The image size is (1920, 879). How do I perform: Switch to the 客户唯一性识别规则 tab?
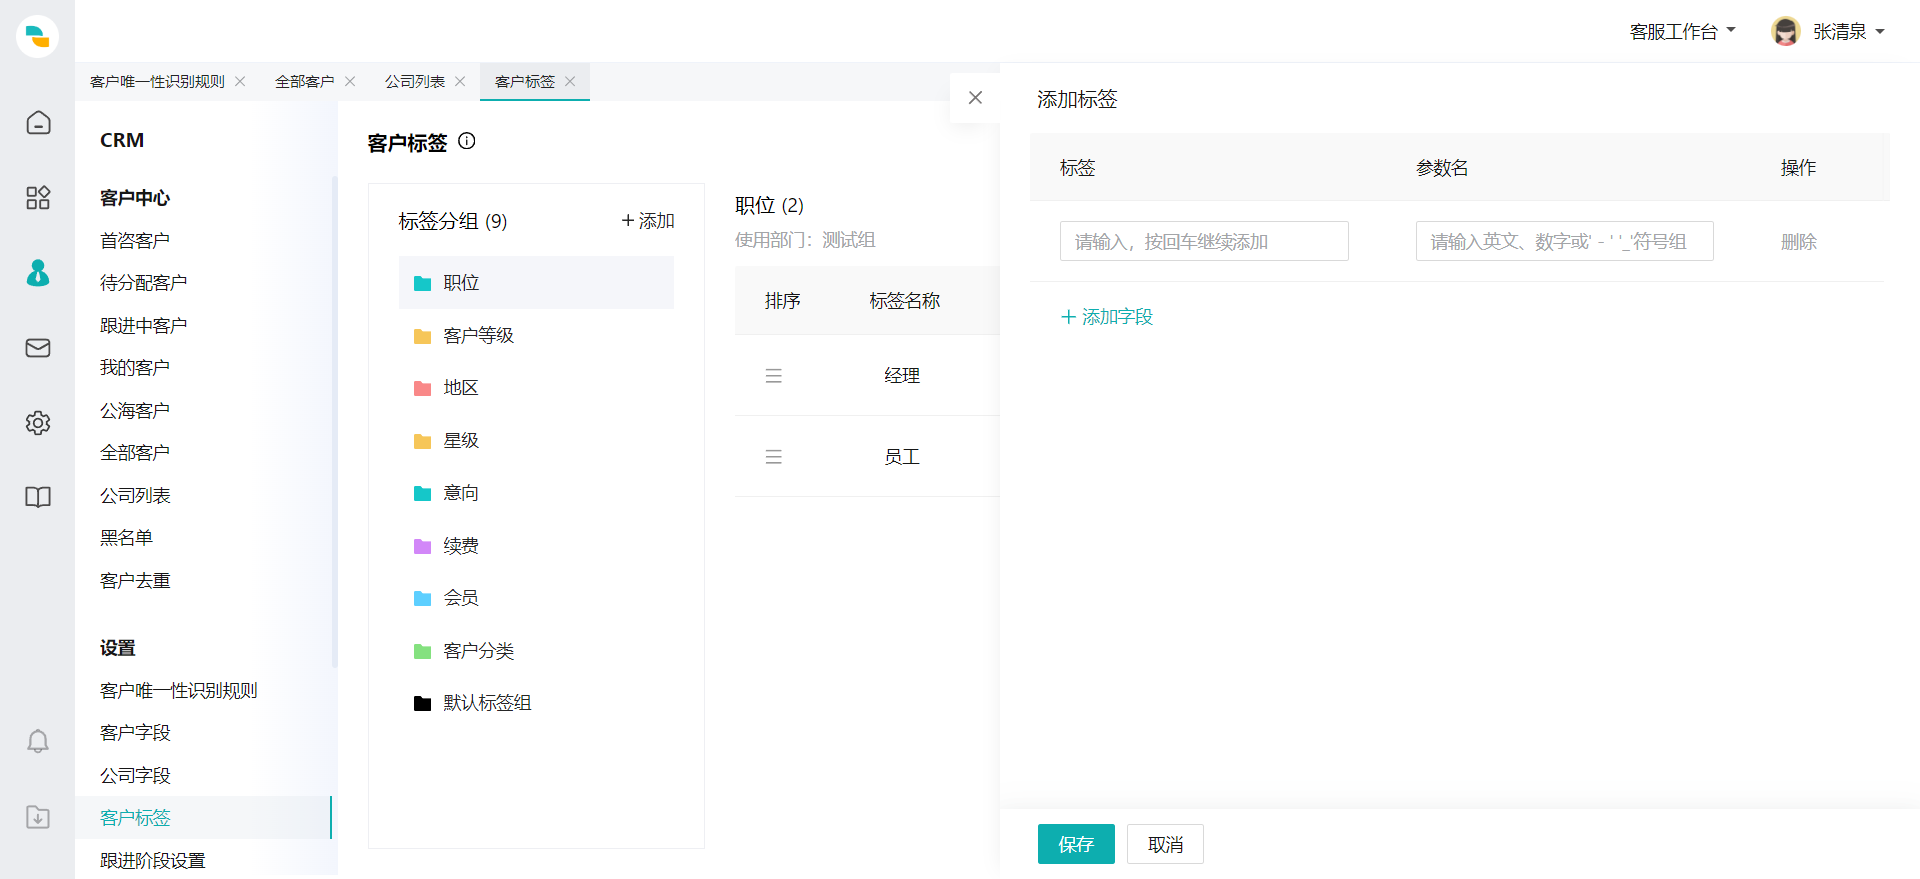157,81
